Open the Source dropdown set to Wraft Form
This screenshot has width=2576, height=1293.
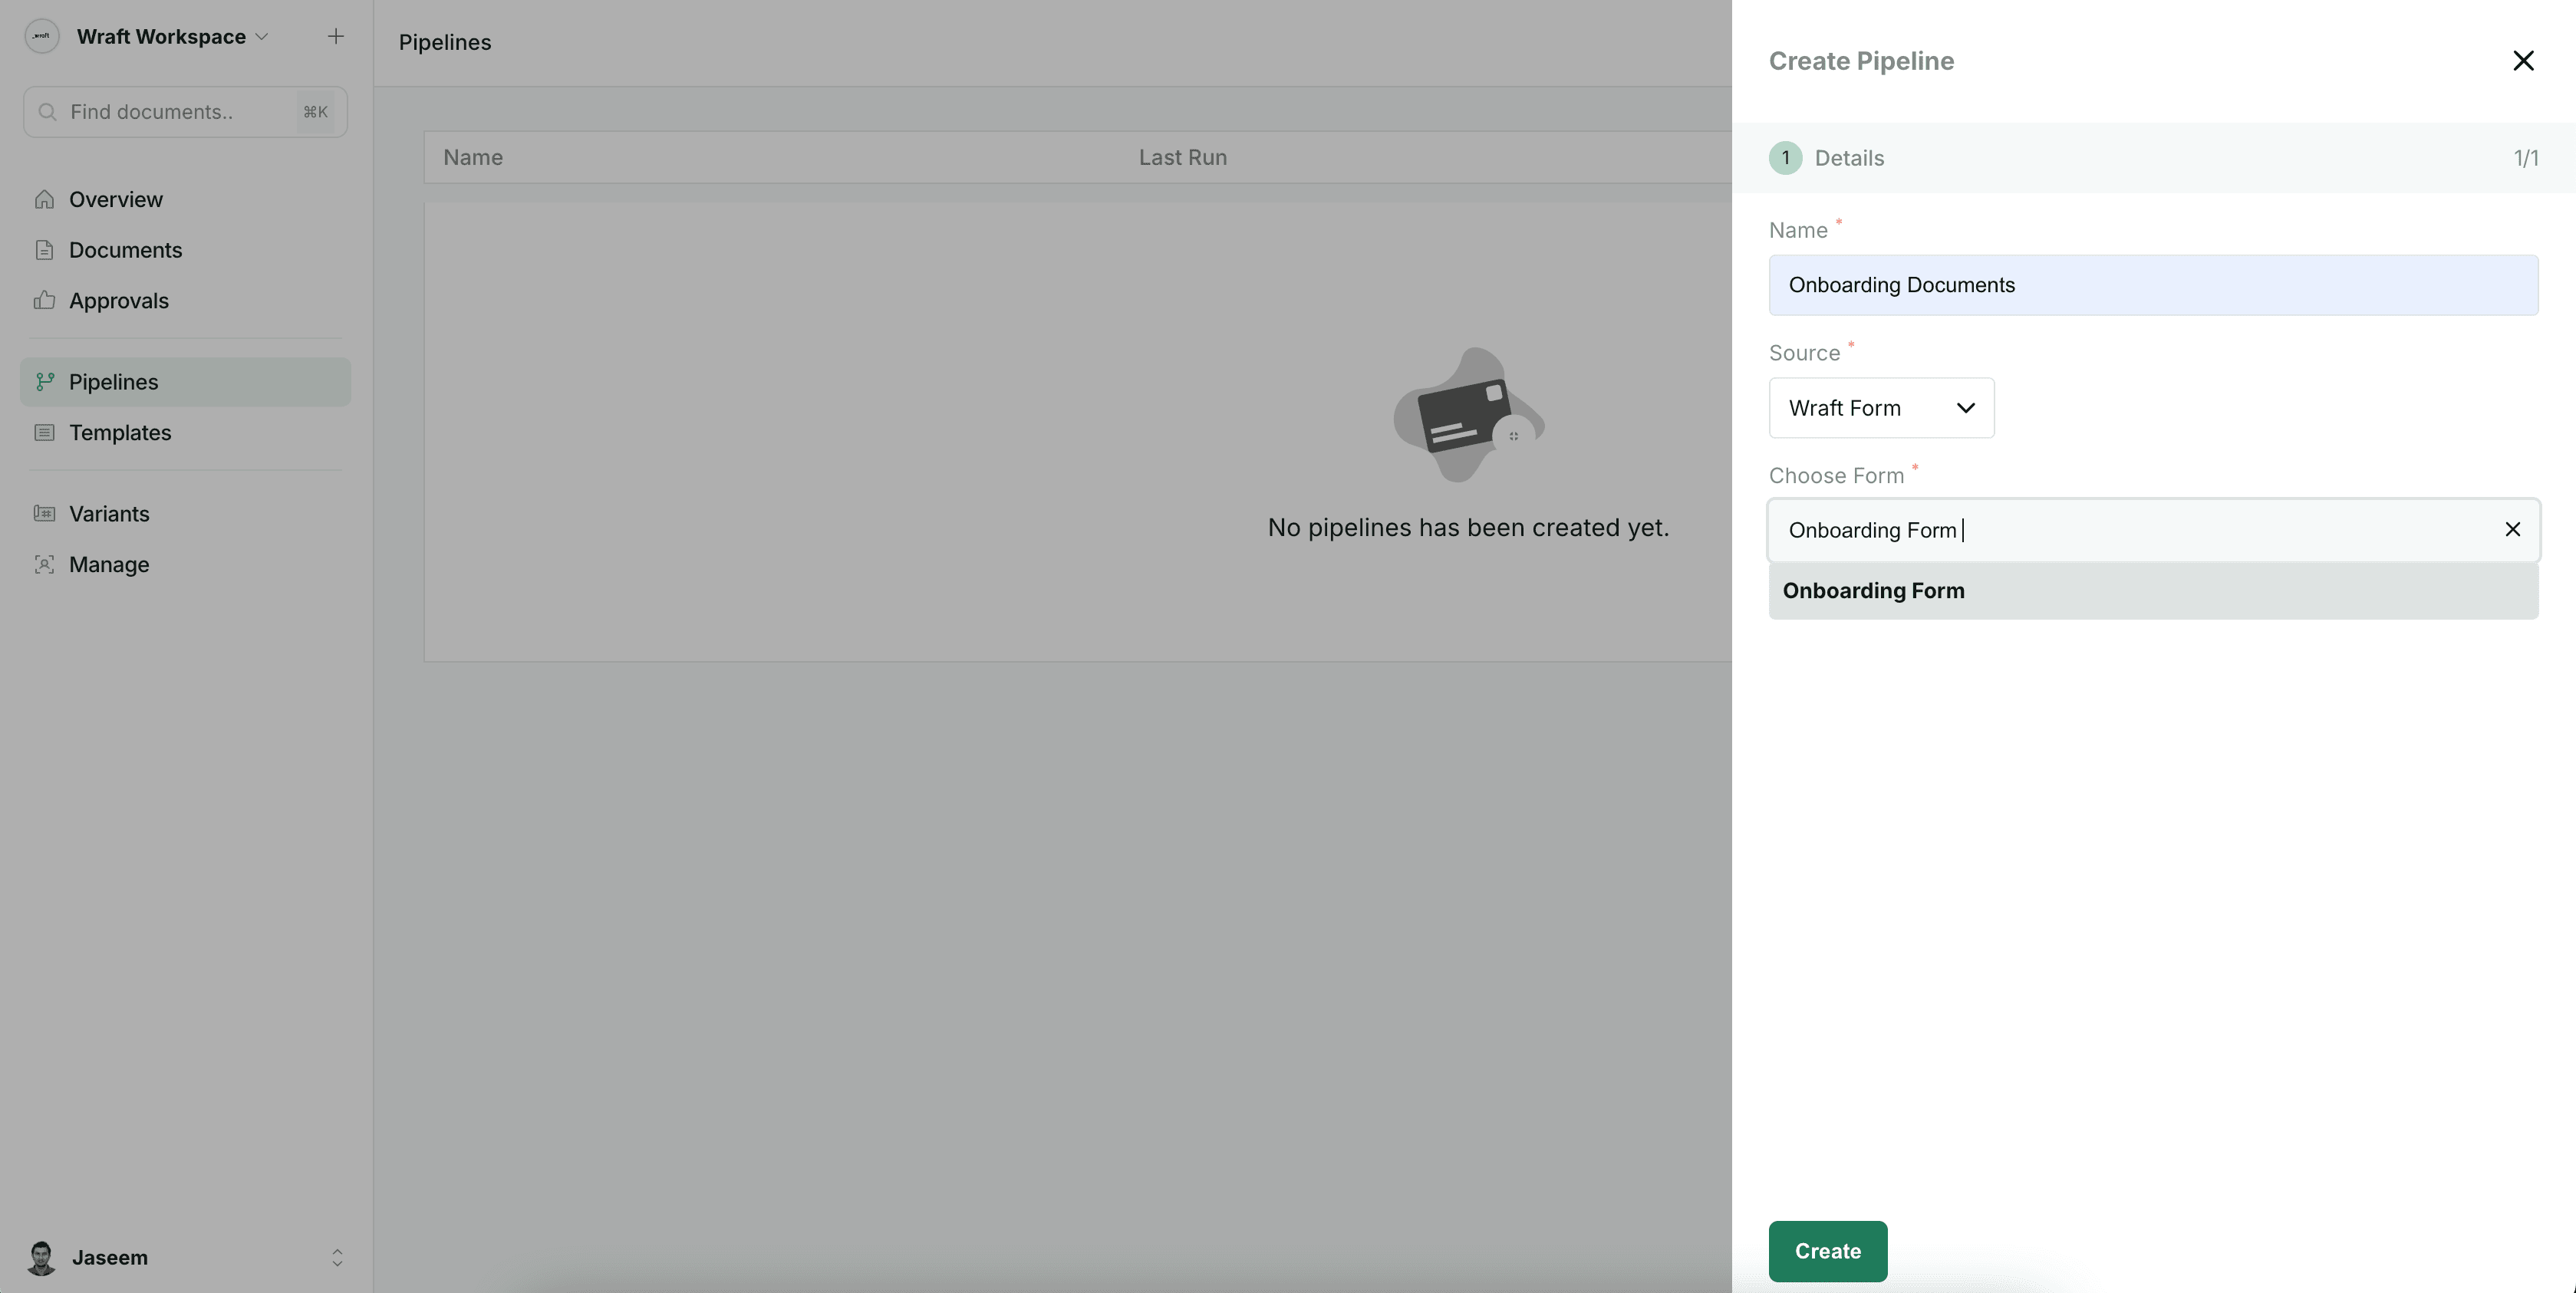pos(1881,408)
